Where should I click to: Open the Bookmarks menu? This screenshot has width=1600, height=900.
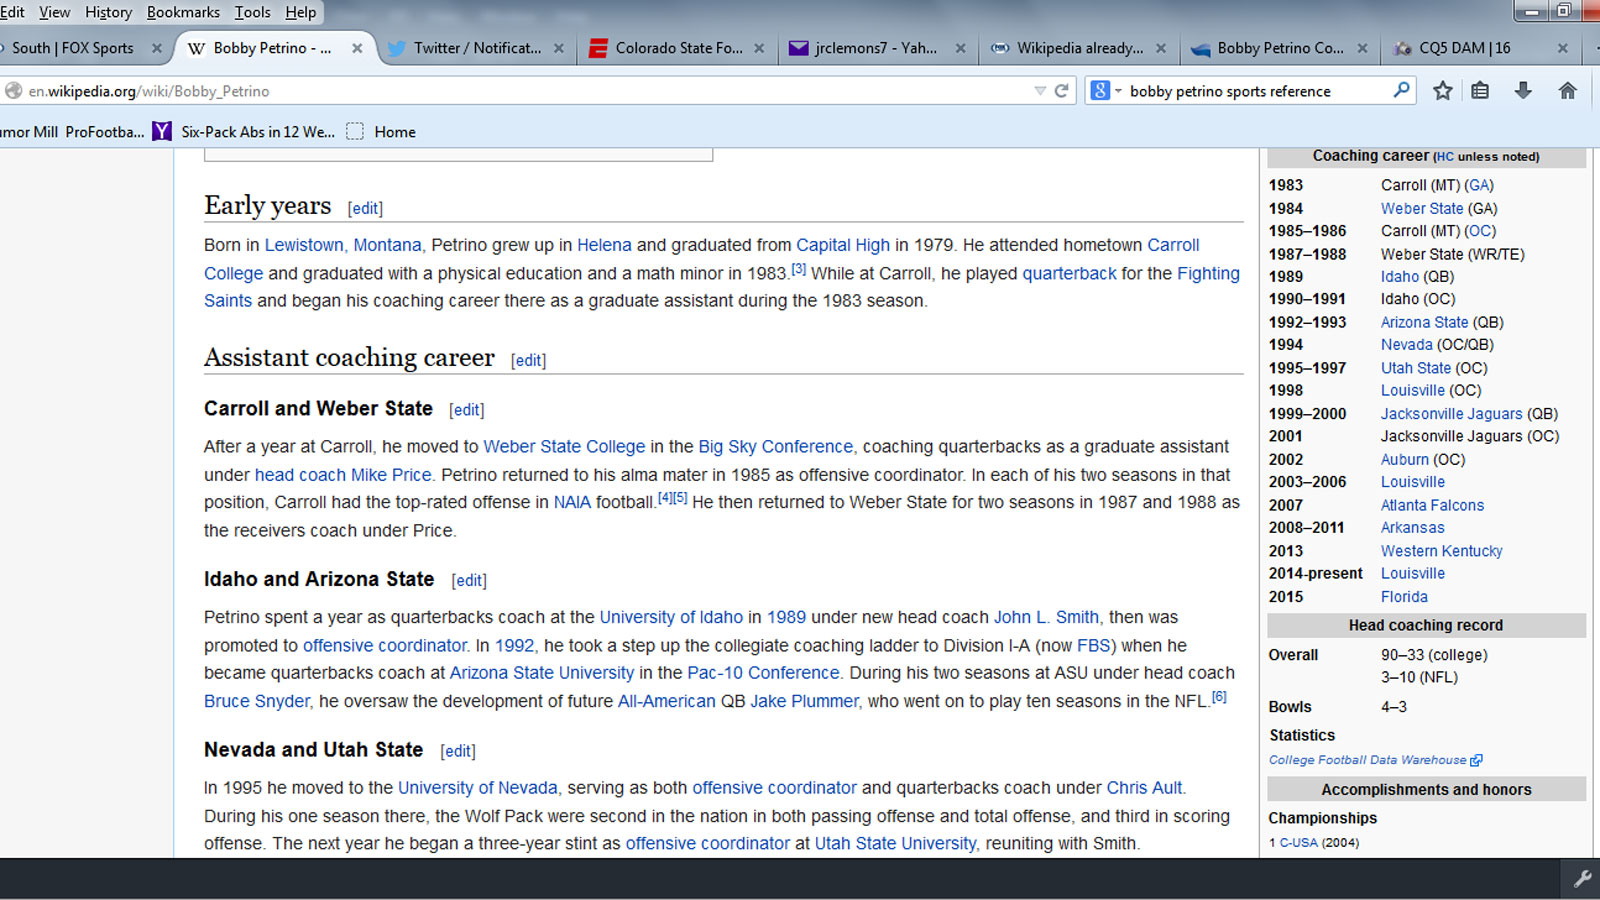pos(183,12)
